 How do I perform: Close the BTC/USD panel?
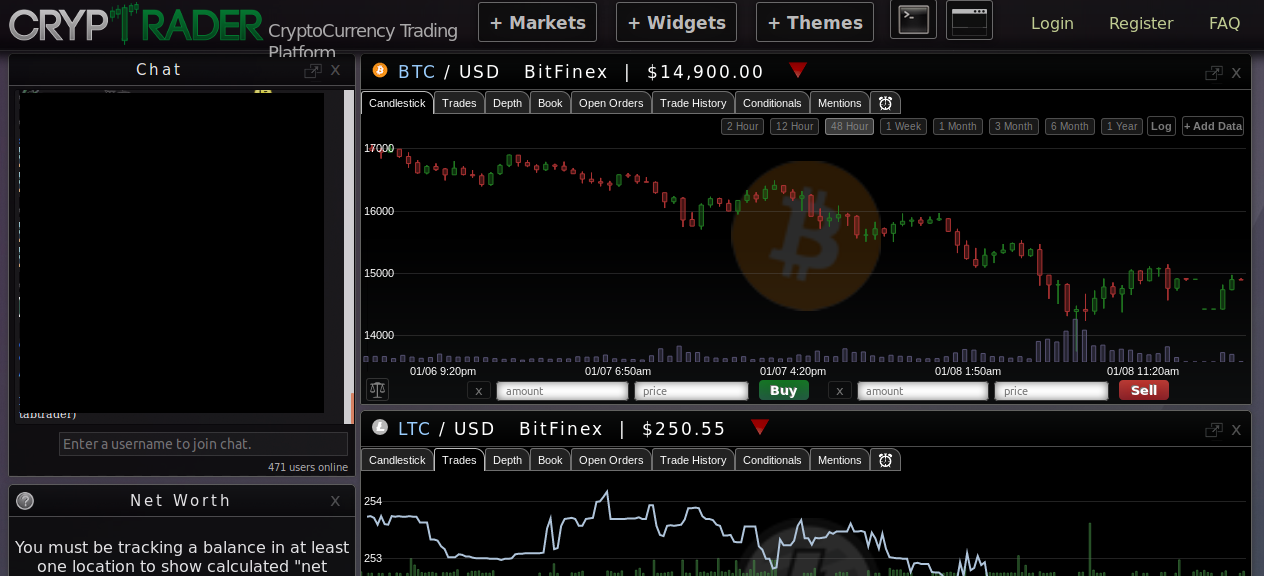[1236, 72]
